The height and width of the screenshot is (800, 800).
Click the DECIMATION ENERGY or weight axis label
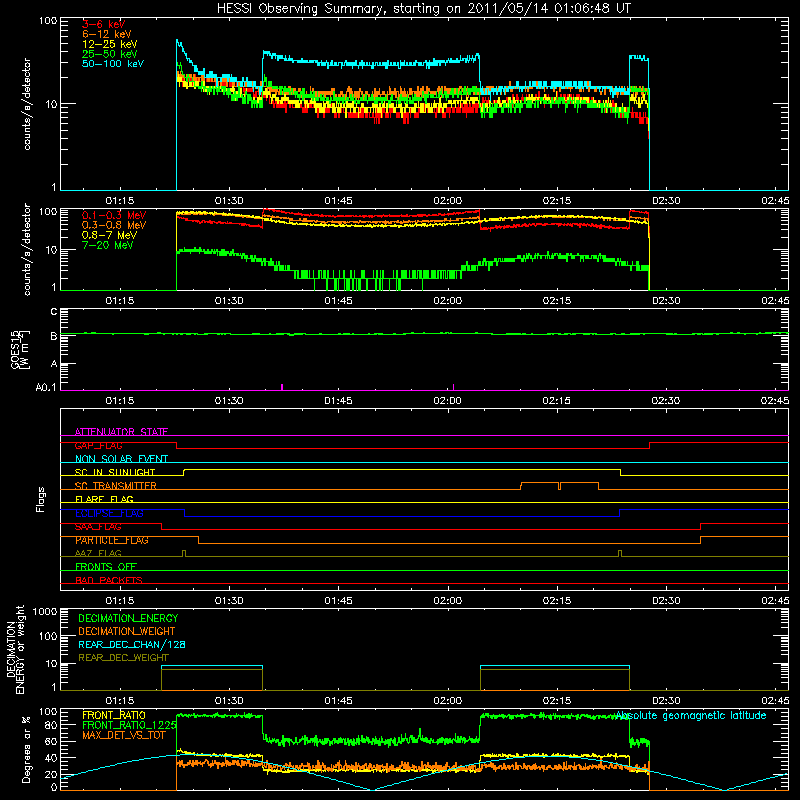pyautogui.click(x=16, y=649)
